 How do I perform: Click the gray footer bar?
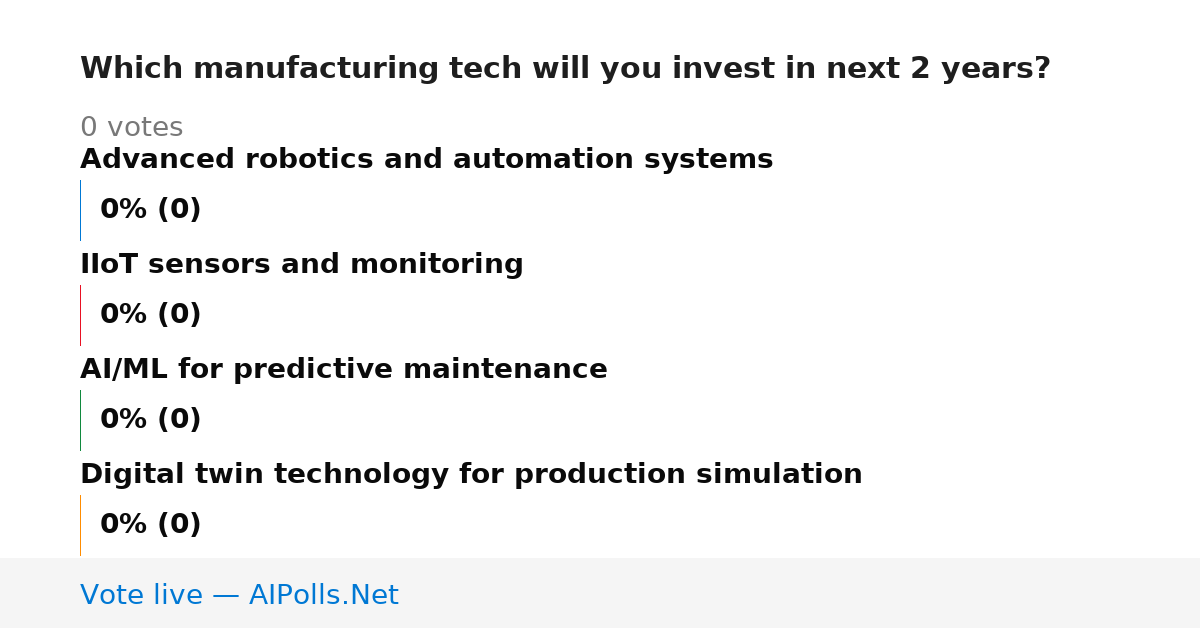click(x=600, y=593)
